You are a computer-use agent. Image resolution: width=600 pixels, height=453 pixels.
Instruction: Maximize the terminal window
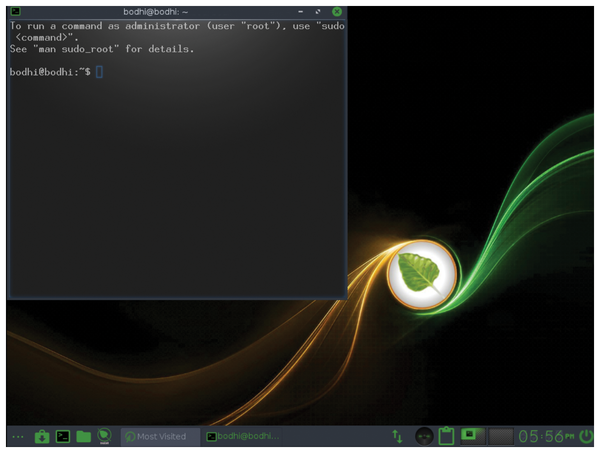pos(318,12)
